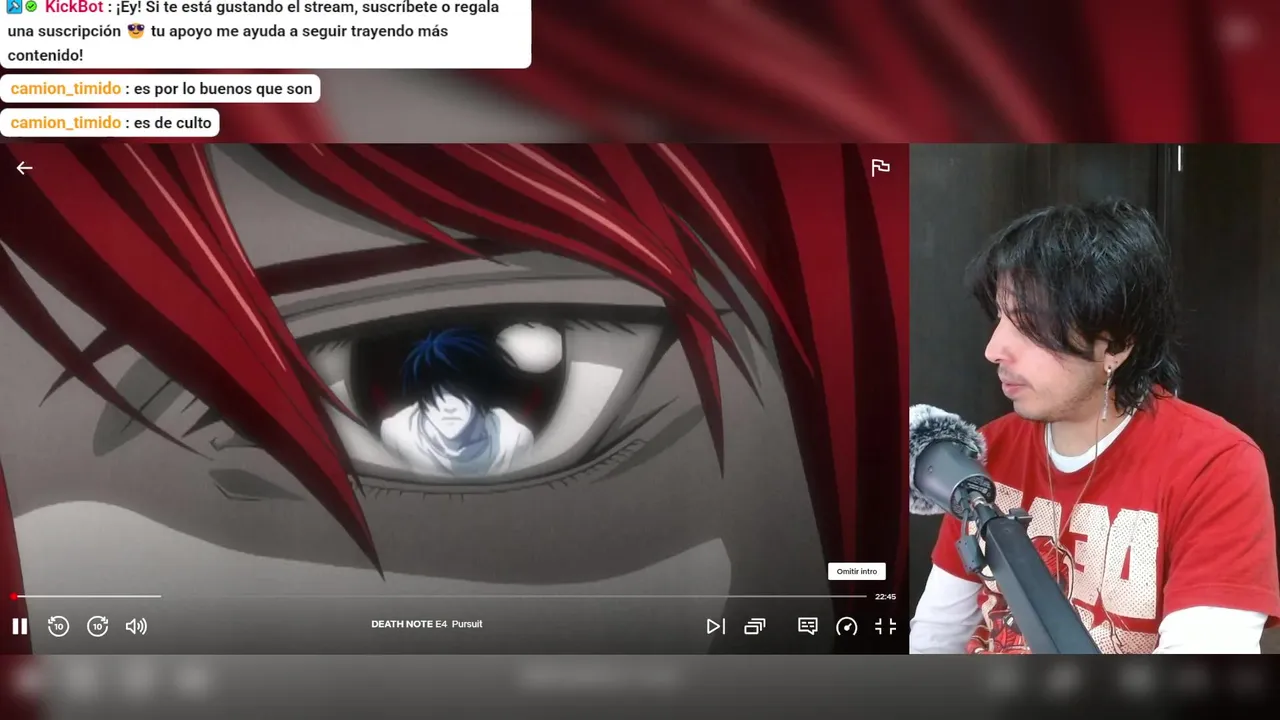The height and width of the screenshot is (720, 1280).
Task: Click the DEATH NOTE E4 Pursuit title
Action: 427,624
